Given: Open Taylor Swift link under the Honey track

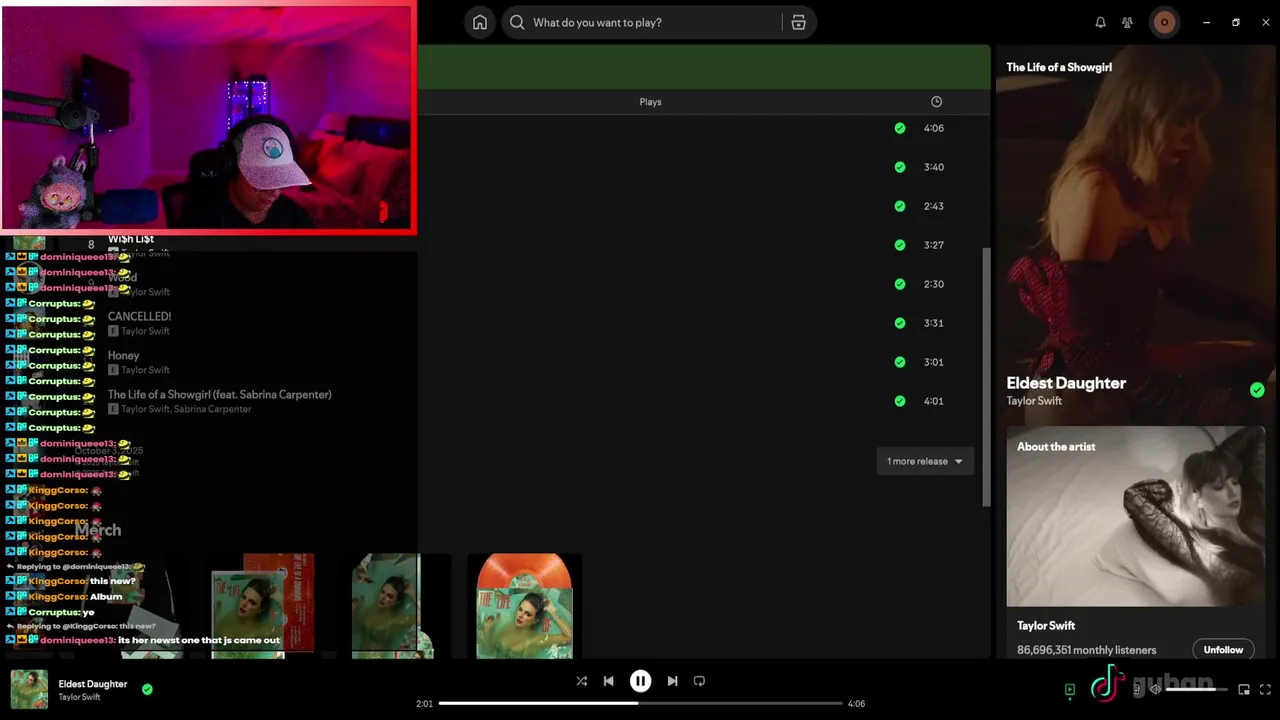Looking at the screenshot, I should click(145, 370).
